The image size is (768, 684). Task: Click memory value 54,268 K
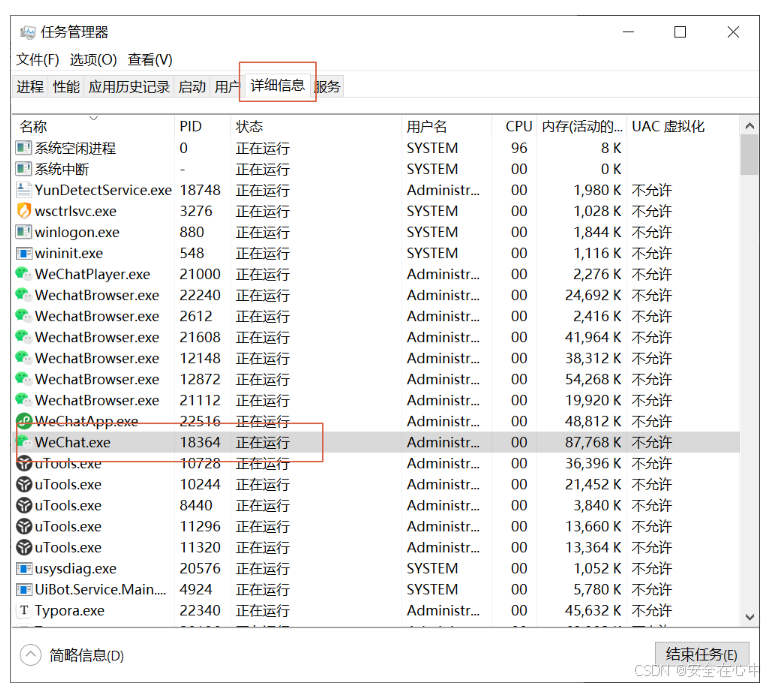point(593,379)
